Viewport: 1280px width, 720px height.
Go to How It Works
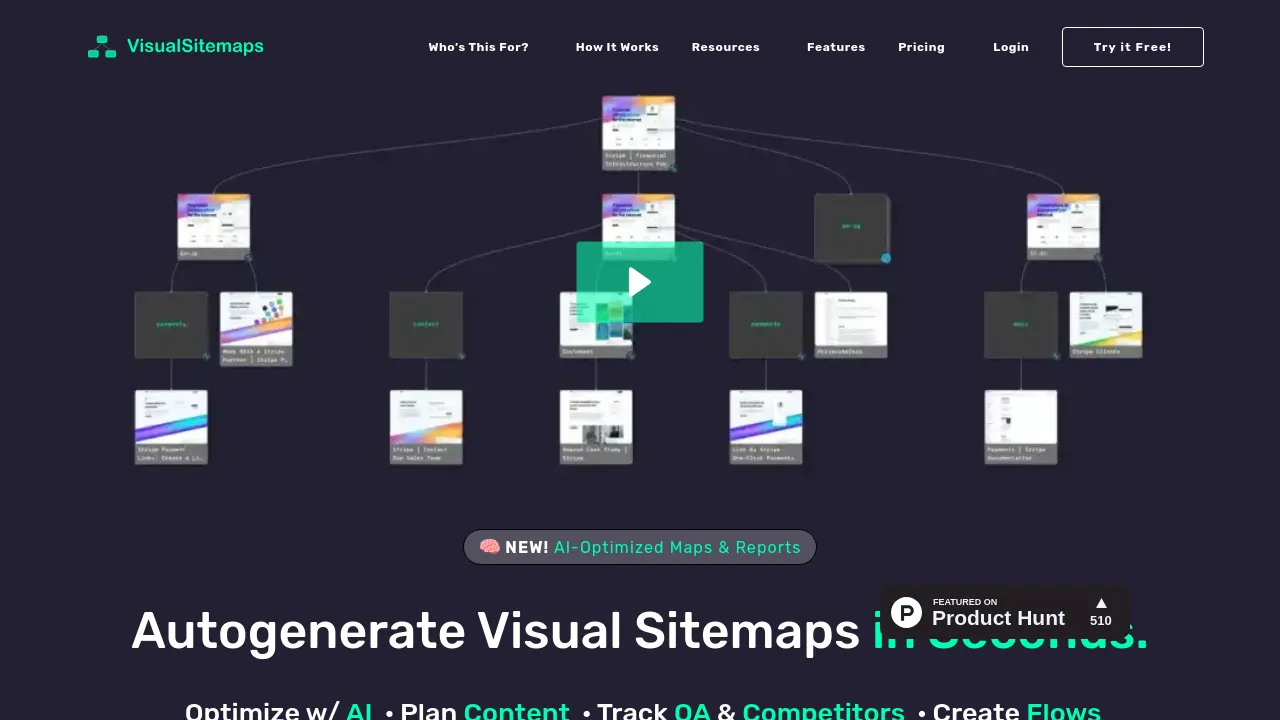point(617,47)
